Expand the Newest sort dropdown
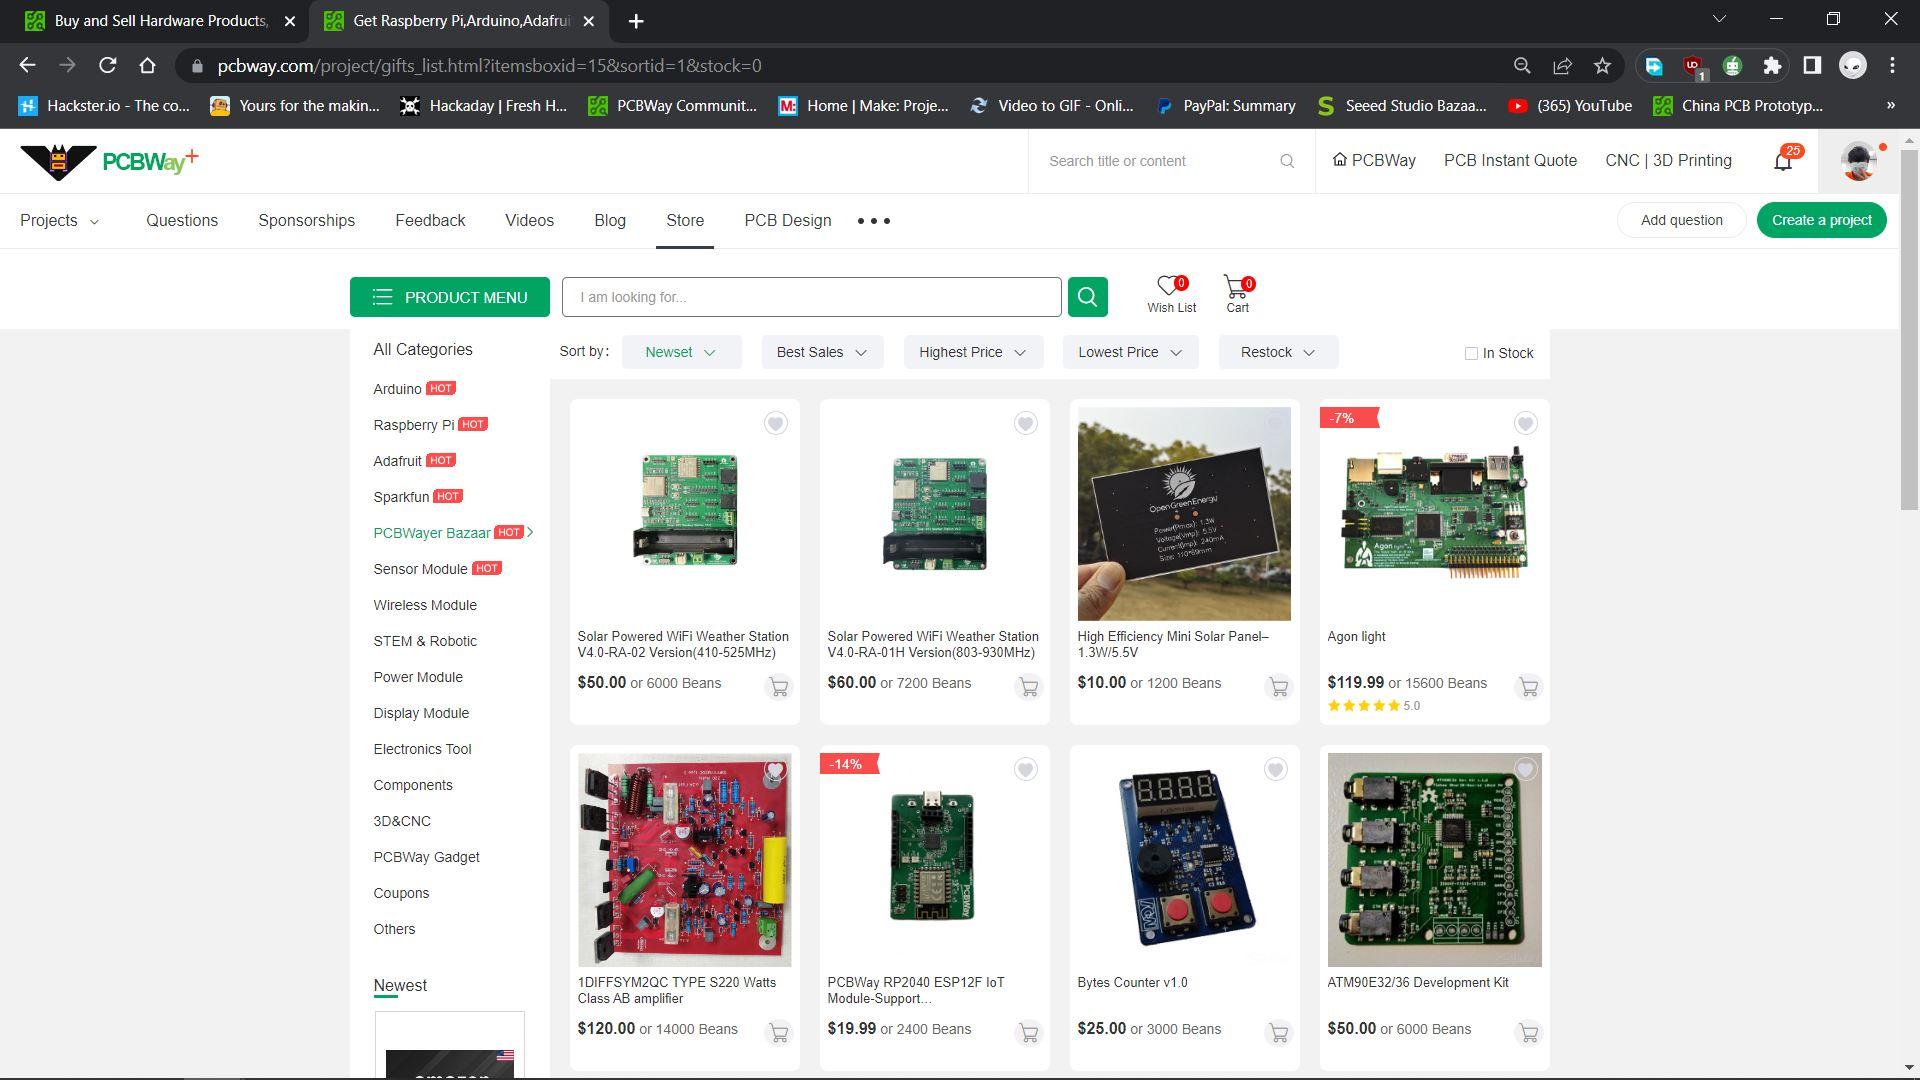The width and height of the screenshot is (1920, 1080). (x=681, y=352)
